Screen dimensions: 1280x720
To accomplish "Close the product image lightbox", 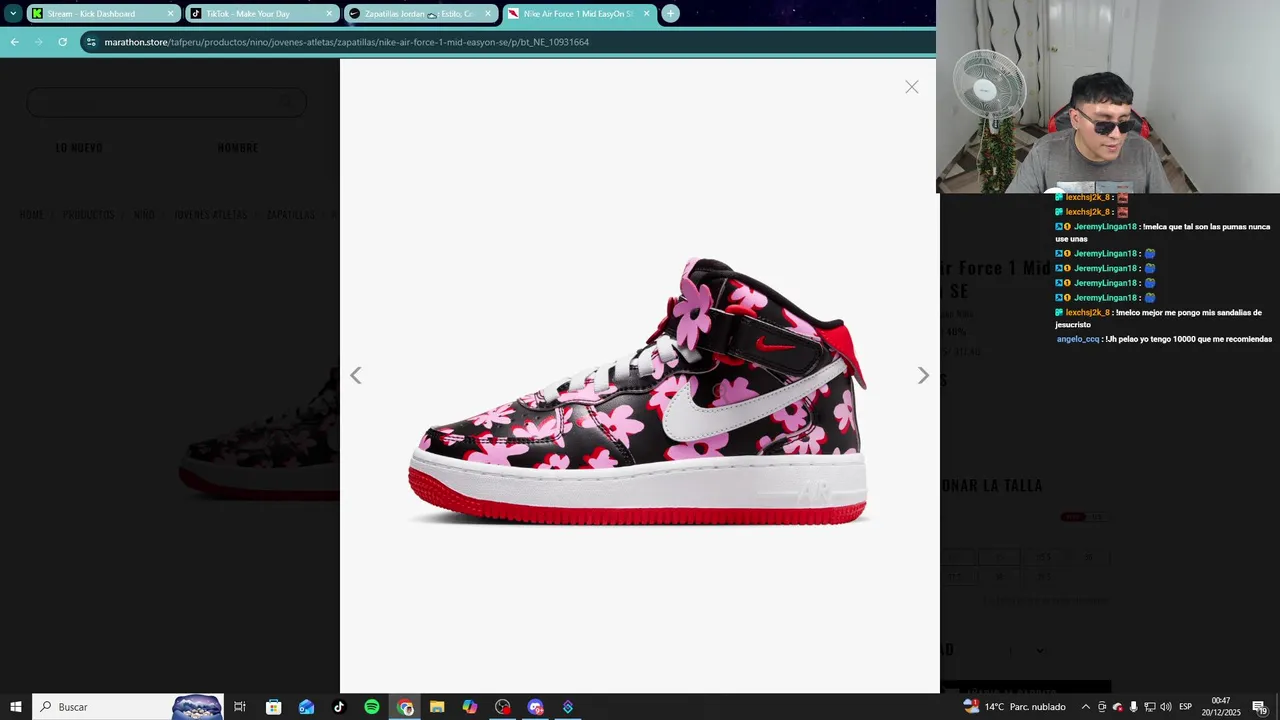I will pyautogui.click(x=911, y=87).
